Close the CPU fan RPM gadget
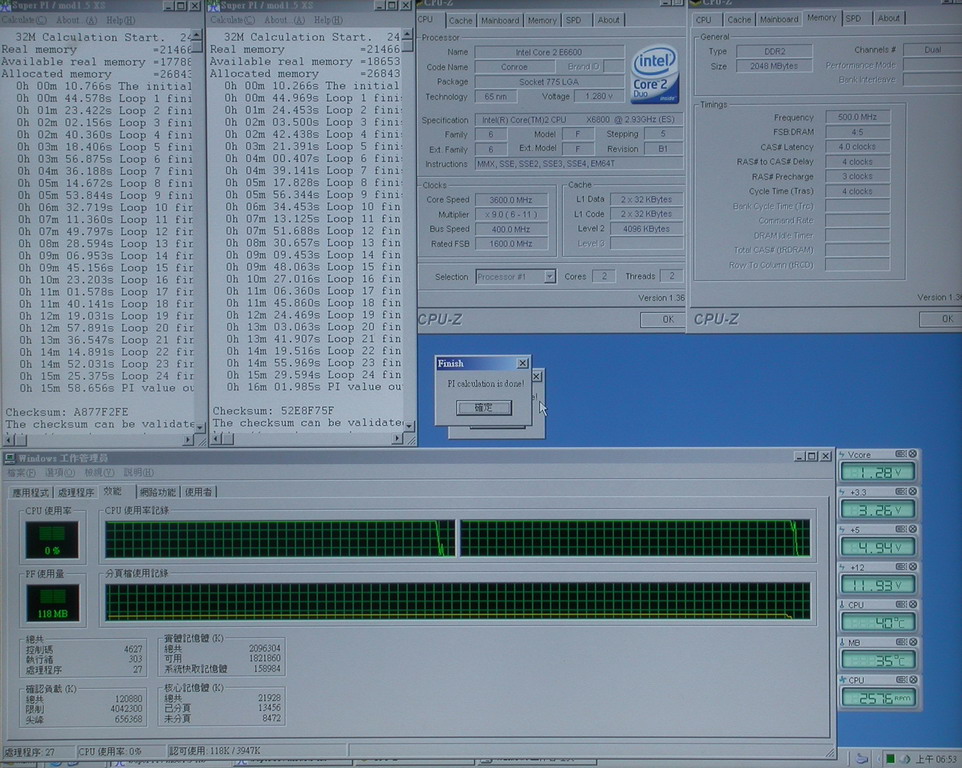962x768 pixels. (x=912, y=680)
